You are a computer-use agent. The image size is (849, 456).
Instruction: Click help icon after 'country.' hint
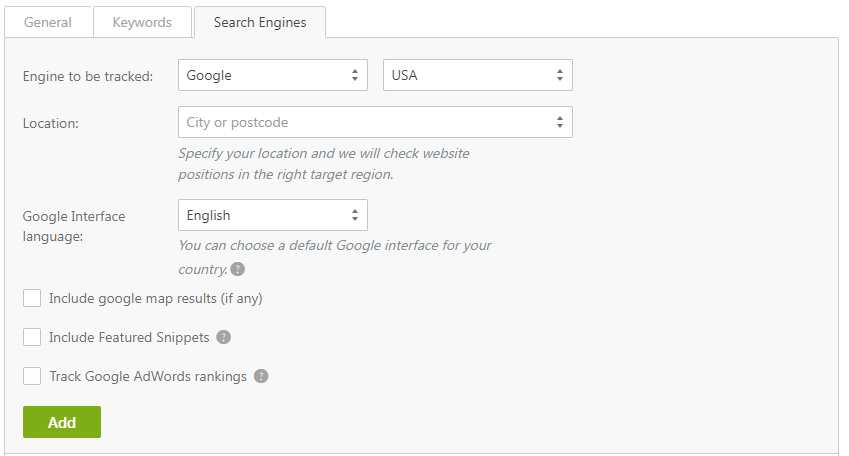pos(238,269)
